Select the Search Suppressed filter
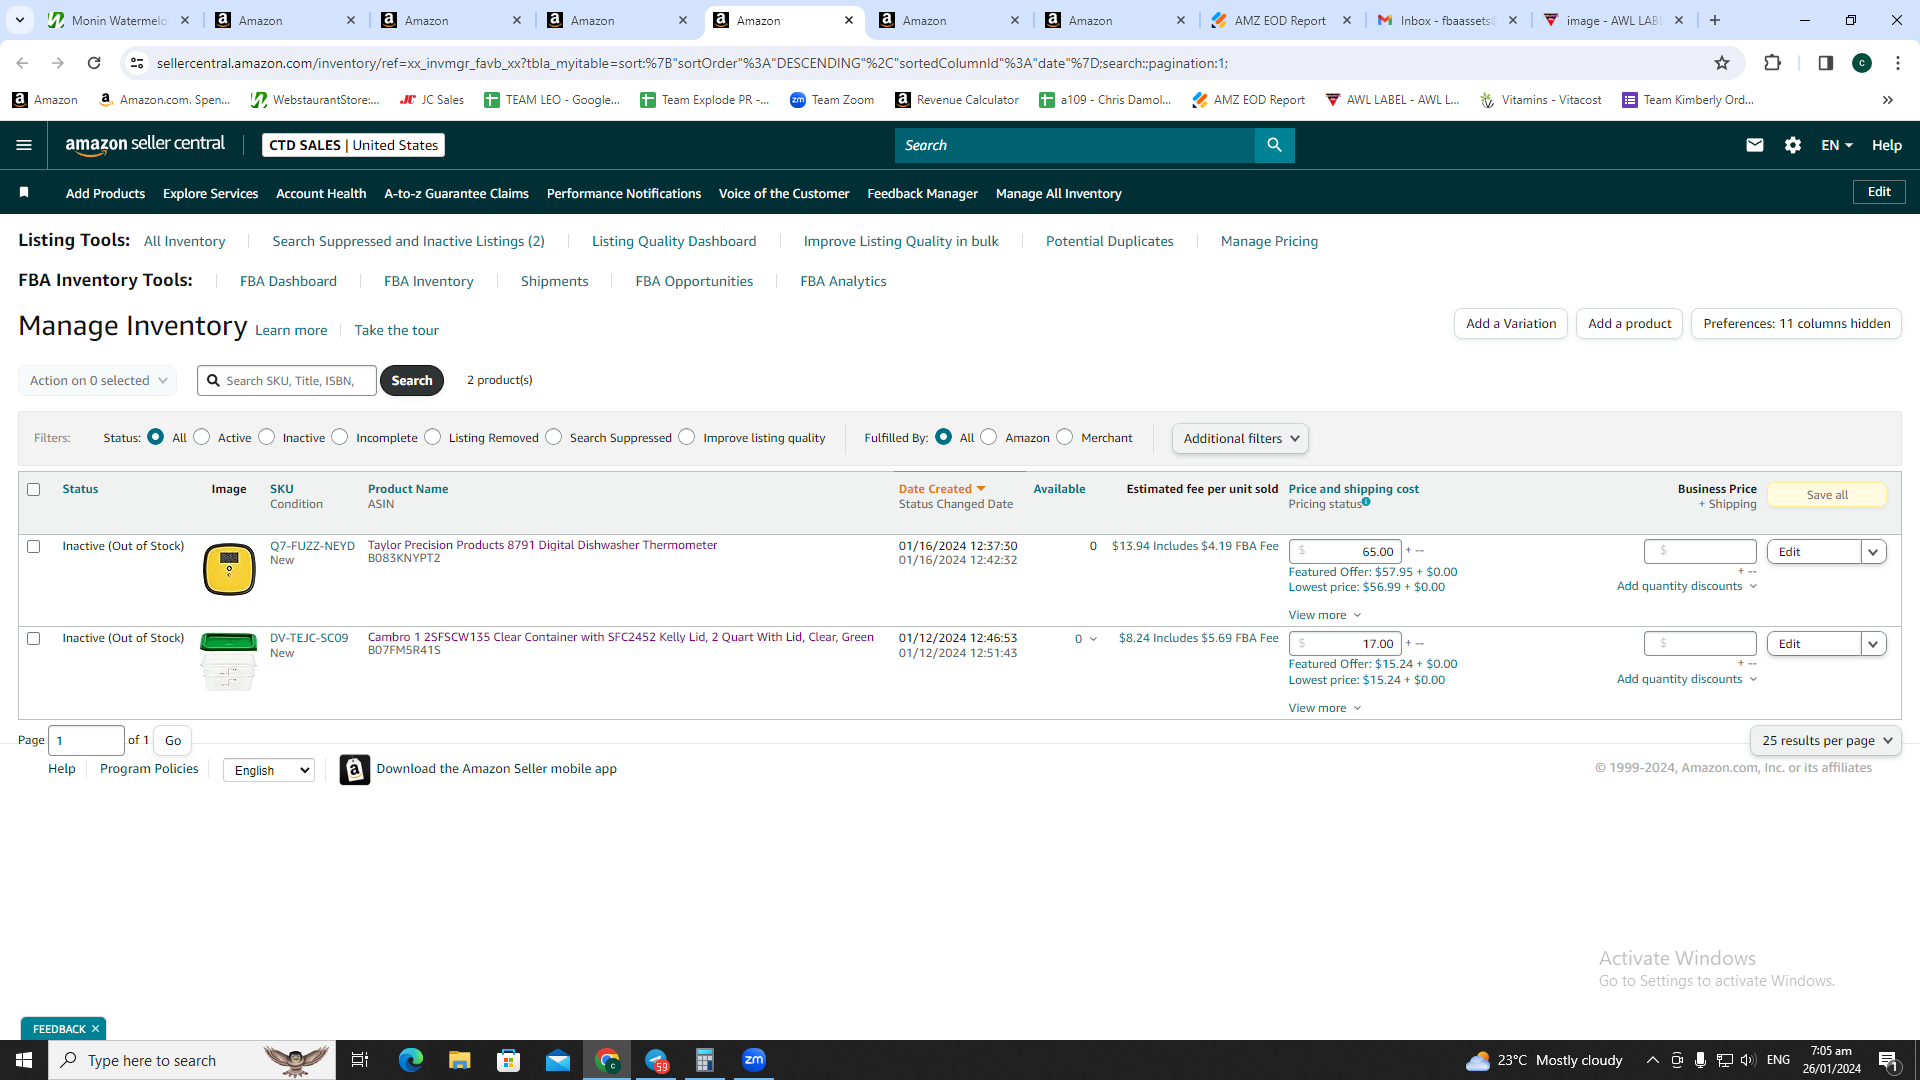This screenshot has height=1080, width=1920. pos(554,437)
